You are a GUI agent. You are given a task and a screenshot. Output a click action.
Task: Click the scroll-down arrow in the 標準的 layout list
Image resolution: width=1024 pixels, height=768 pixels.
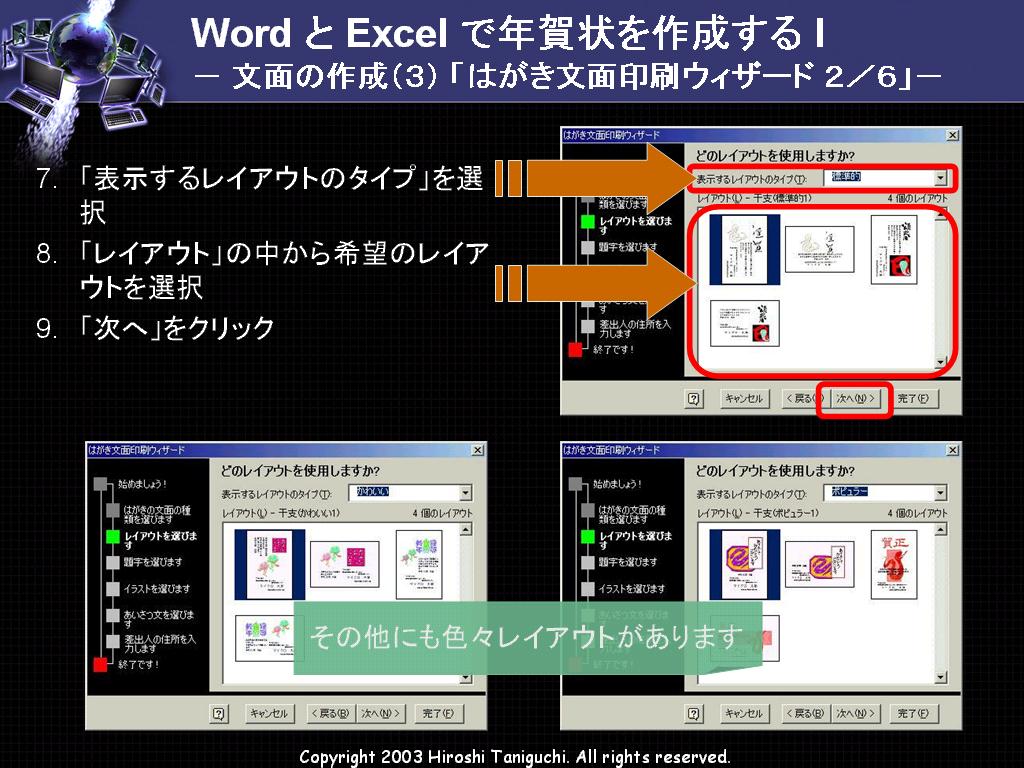(940, 362)
